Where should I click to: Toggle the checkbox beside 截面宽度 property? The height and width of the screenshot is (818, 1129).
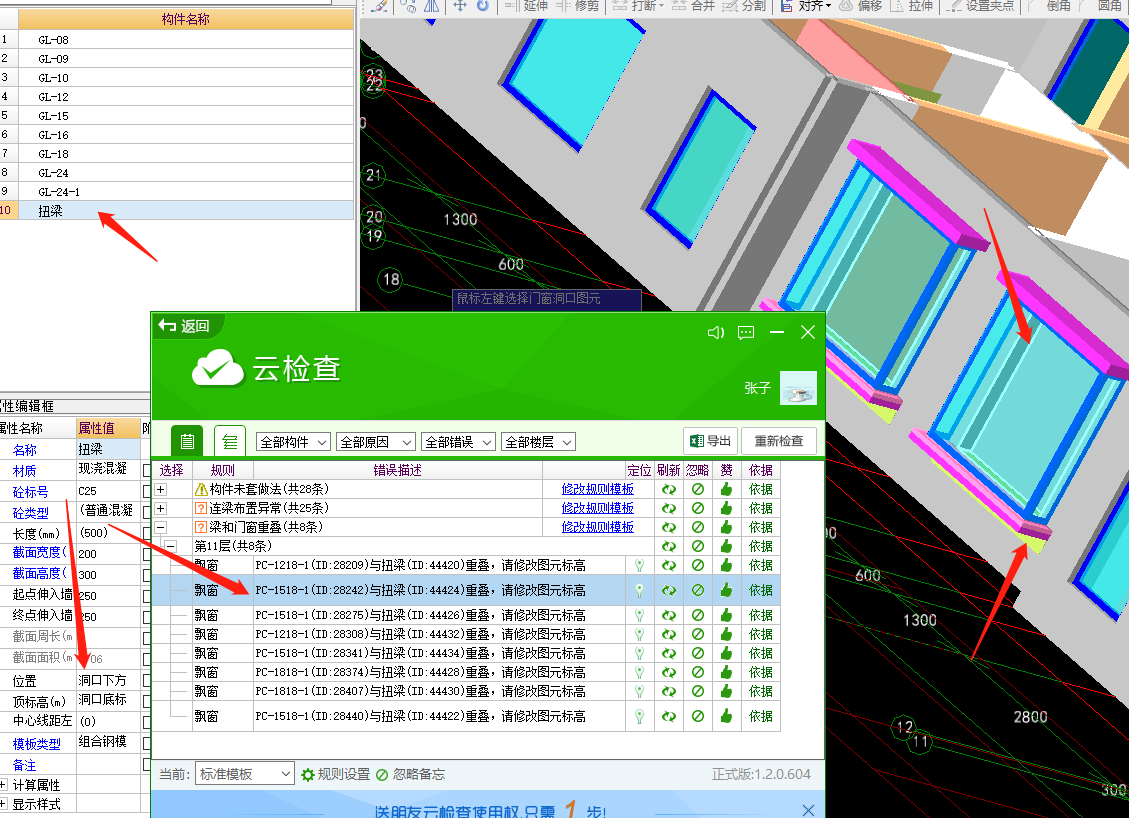[x=146, y=554]
